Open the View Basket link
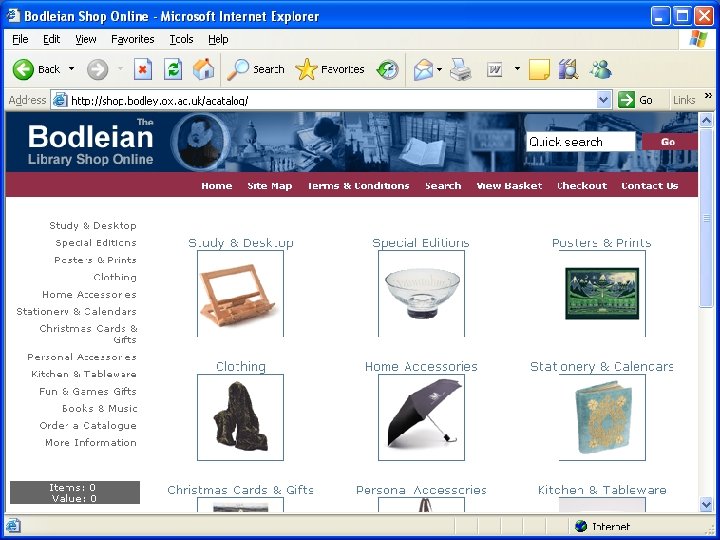720x540 pixels. tap(509, 186)
